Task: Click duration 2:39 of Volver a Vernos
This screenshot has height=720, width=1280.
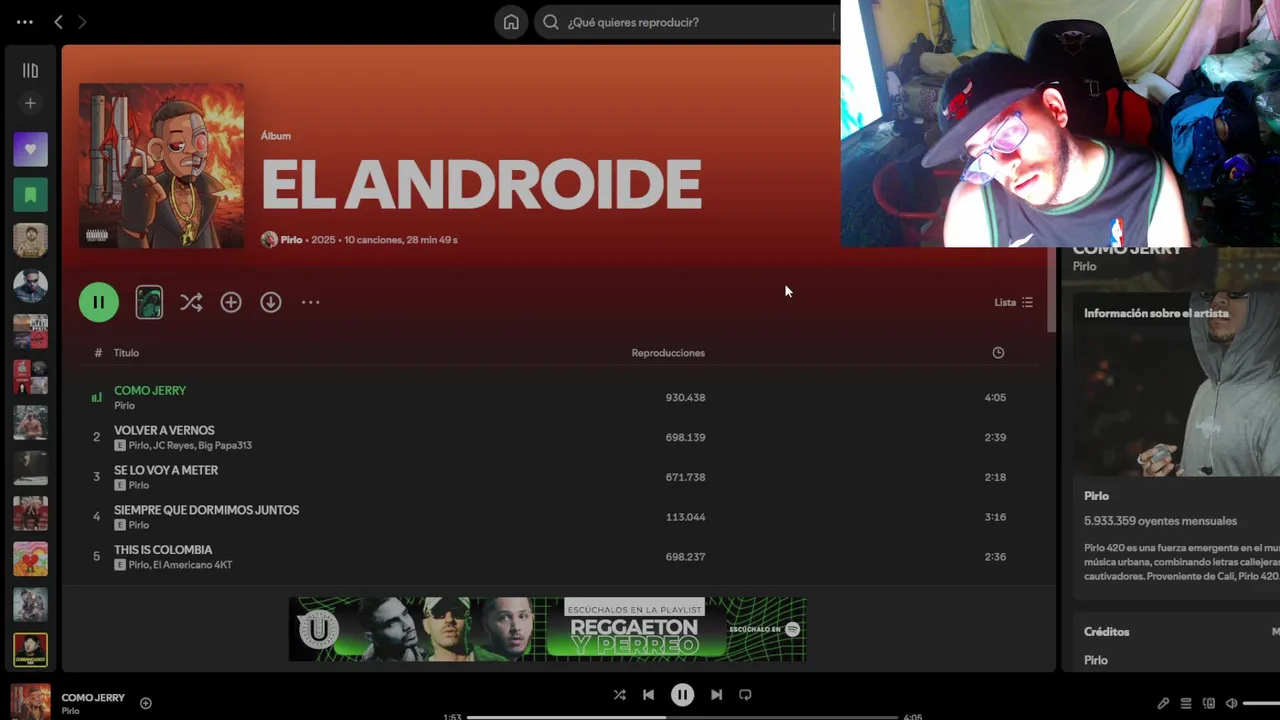Action: tap(995, 437)
